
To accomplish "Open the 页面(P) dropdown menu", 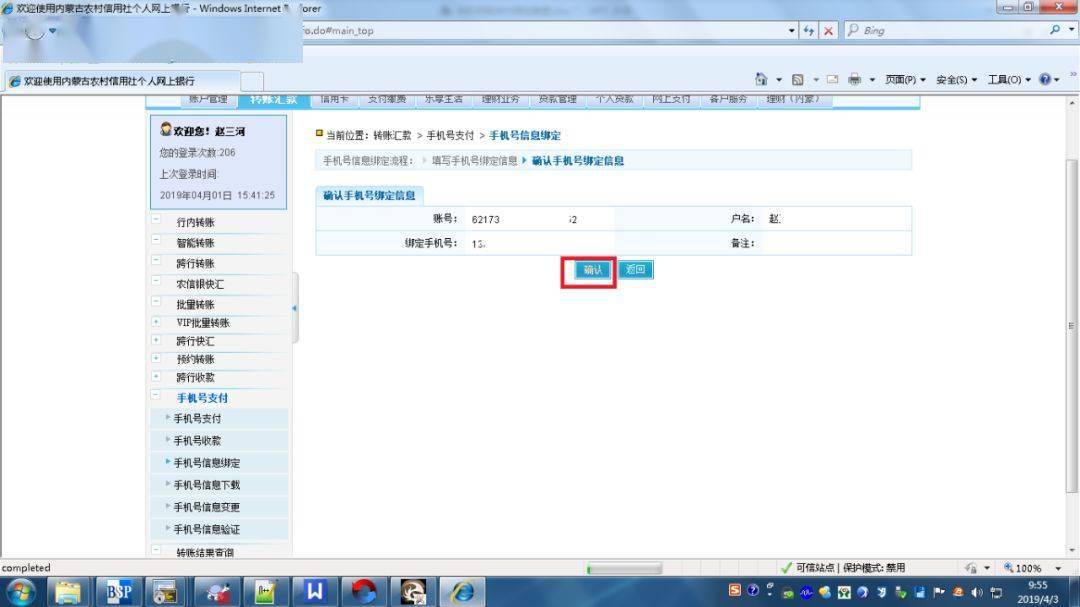I will (x=905, y=80).
